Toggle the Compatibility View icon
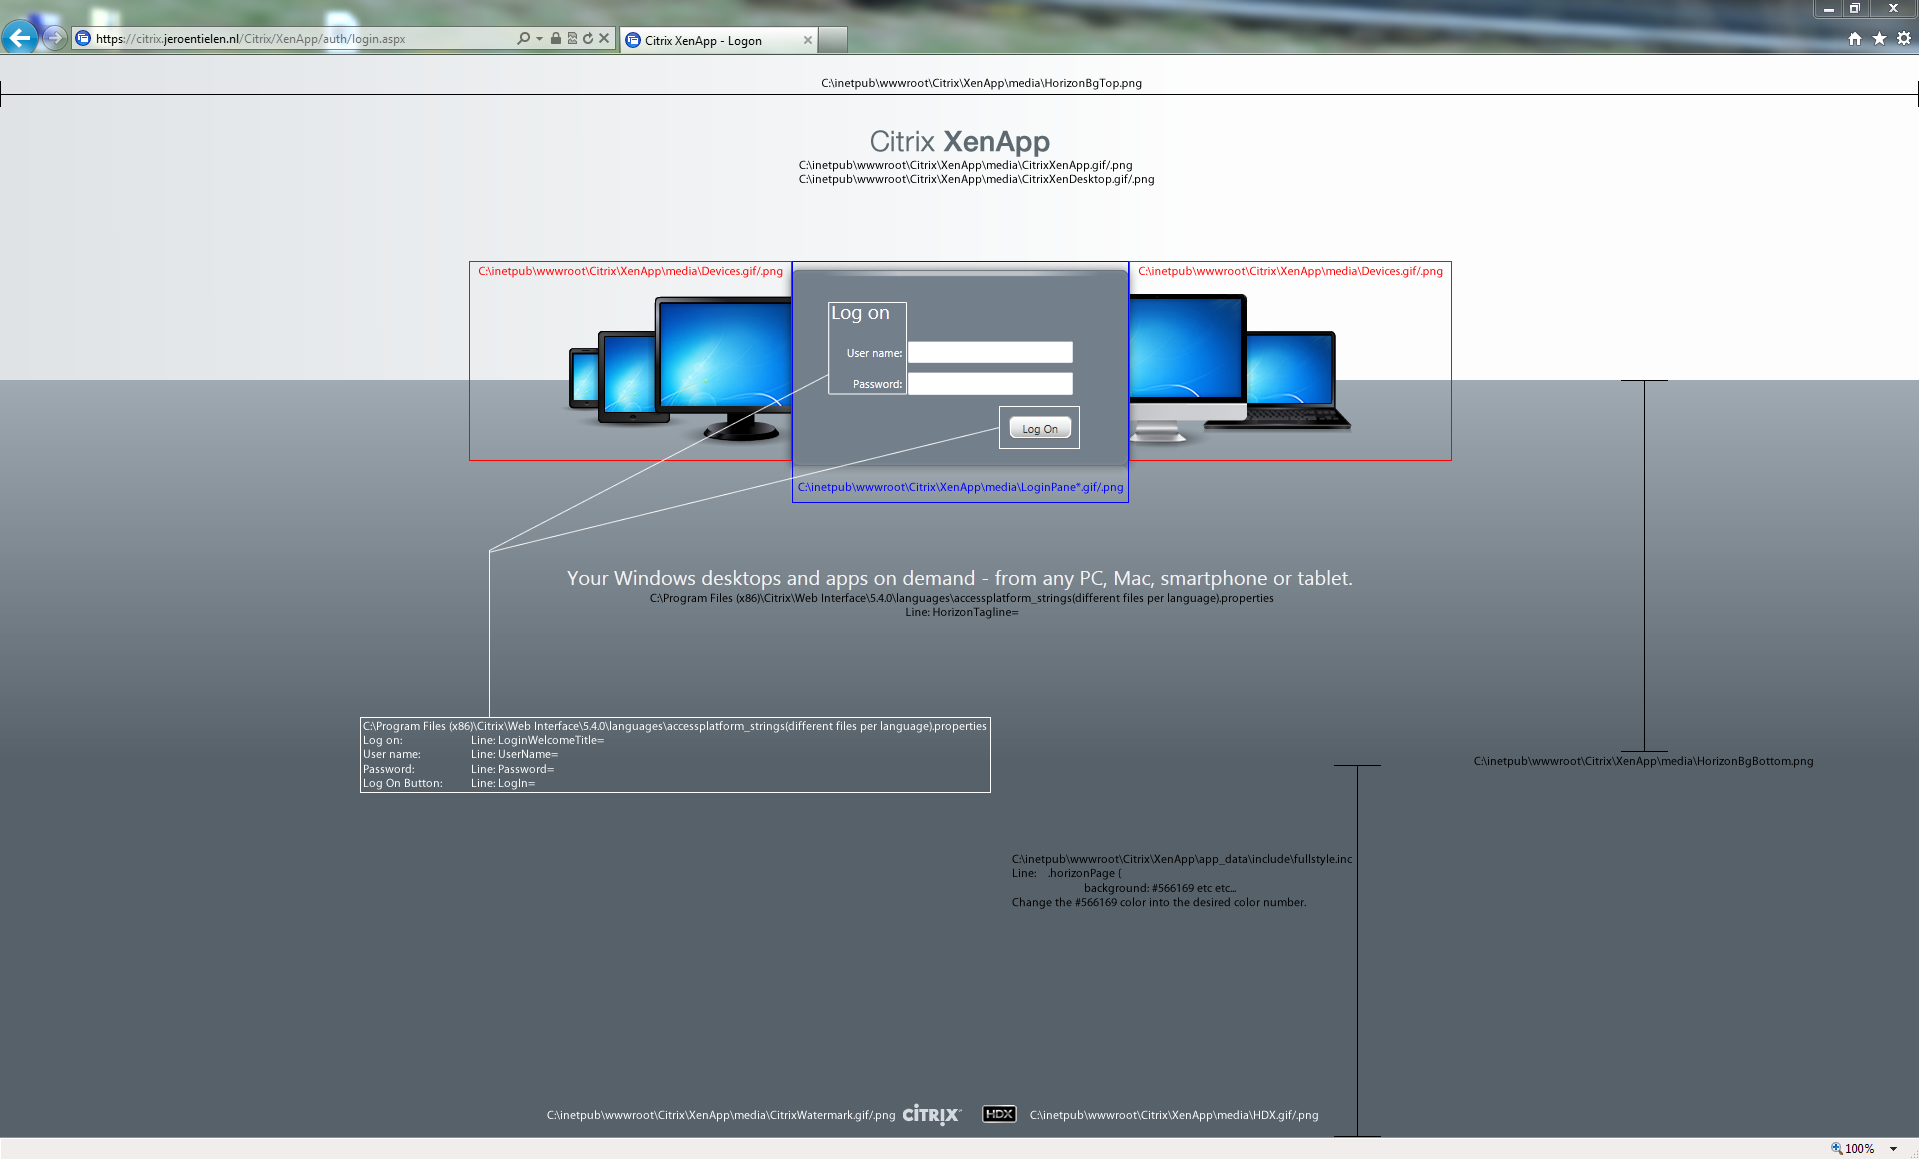 pyautogui.click(x=572, y=39)
